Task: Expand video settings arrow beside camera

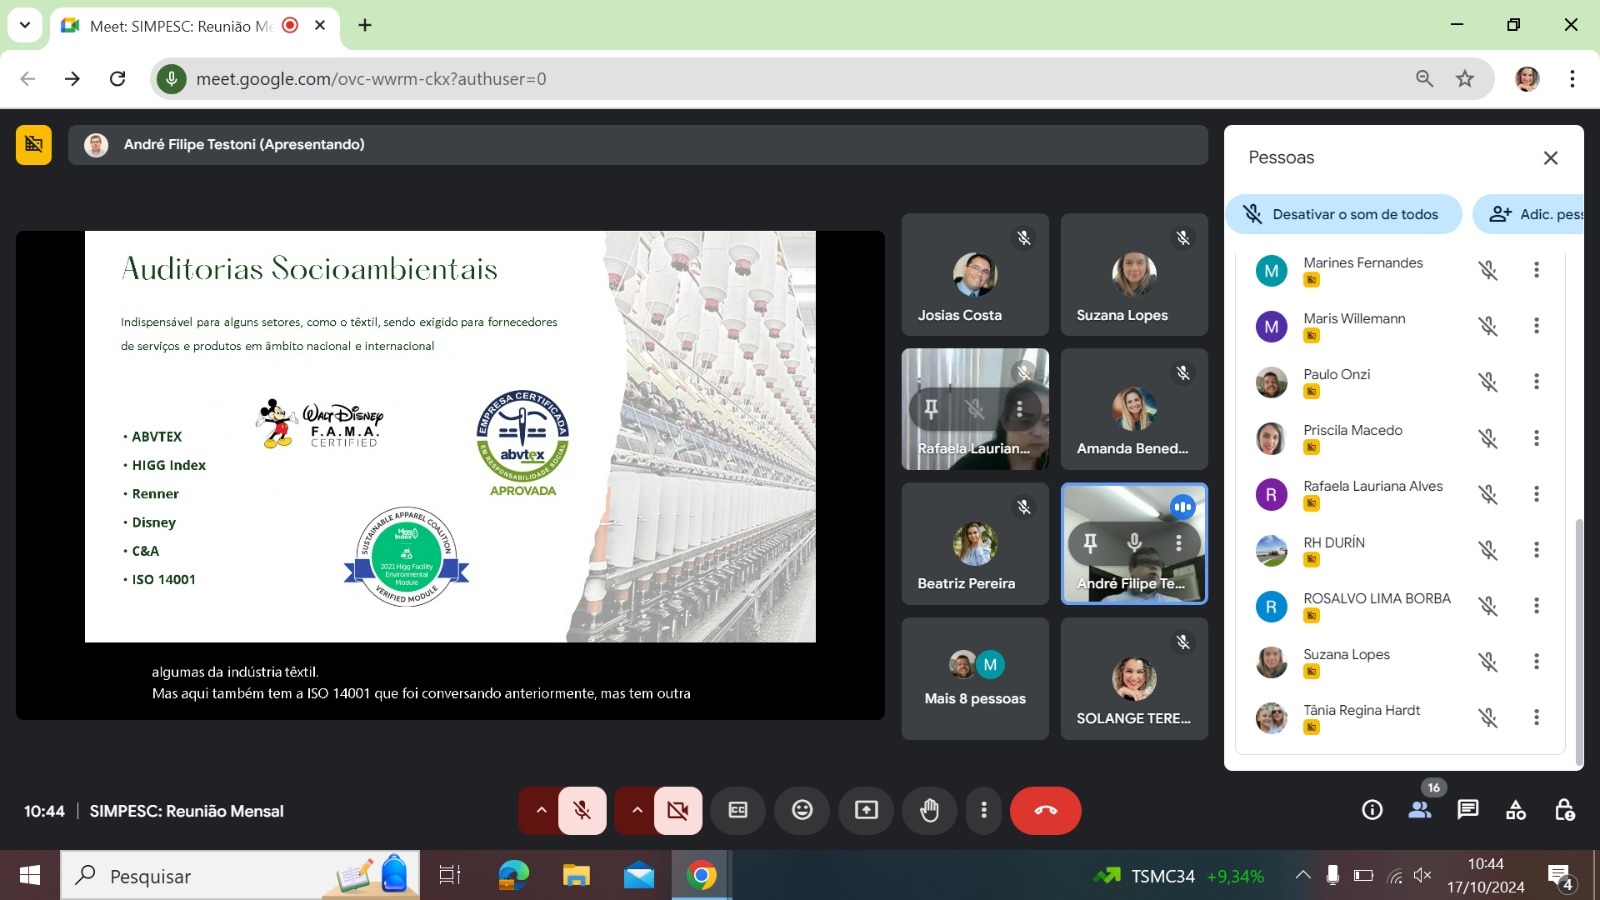Action: [x=636, y=810]
